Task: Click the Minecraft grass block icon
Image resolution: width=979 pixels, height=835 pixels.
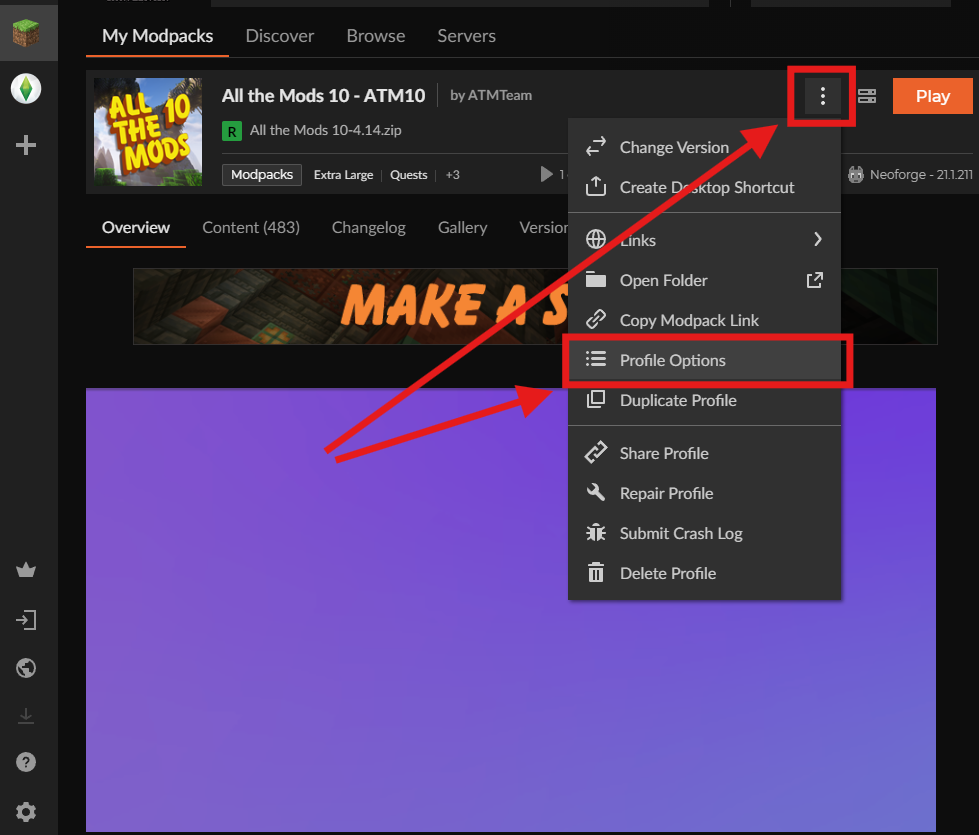Action: 26,34
